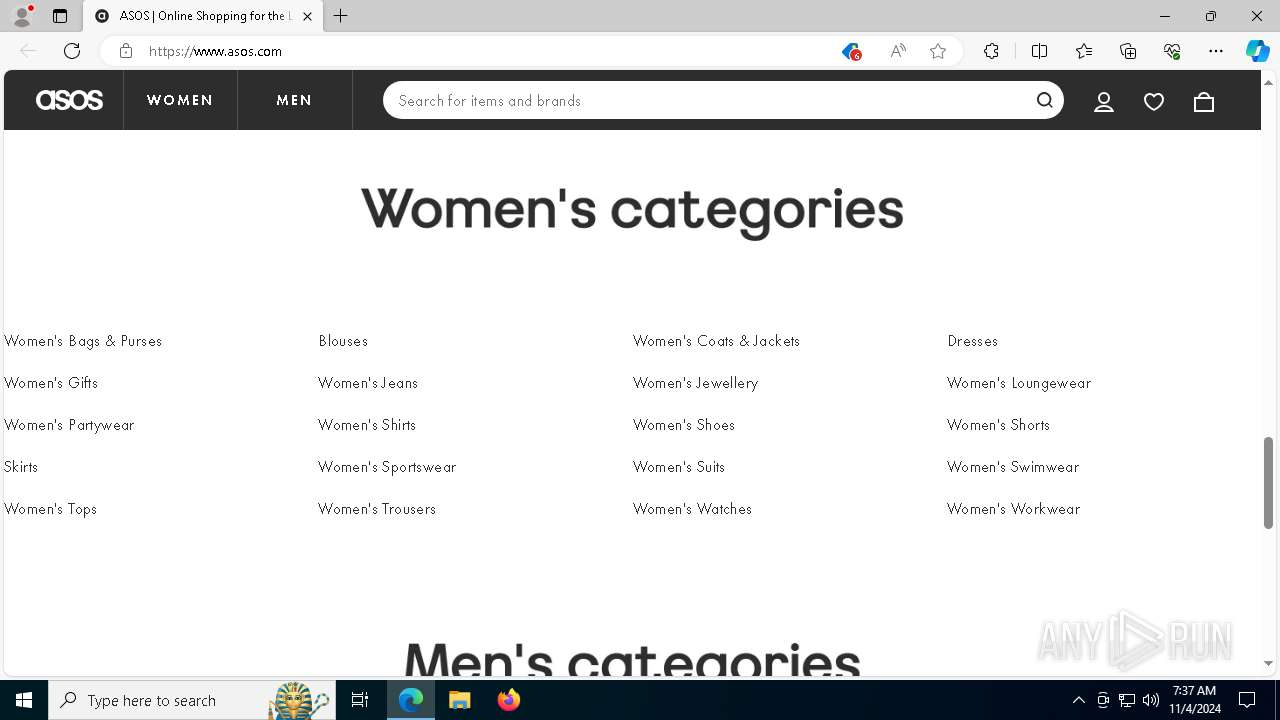1280x720 pixels.
Task: Open Skirts link
Action: pyautogui.click(x=21, y=467)
